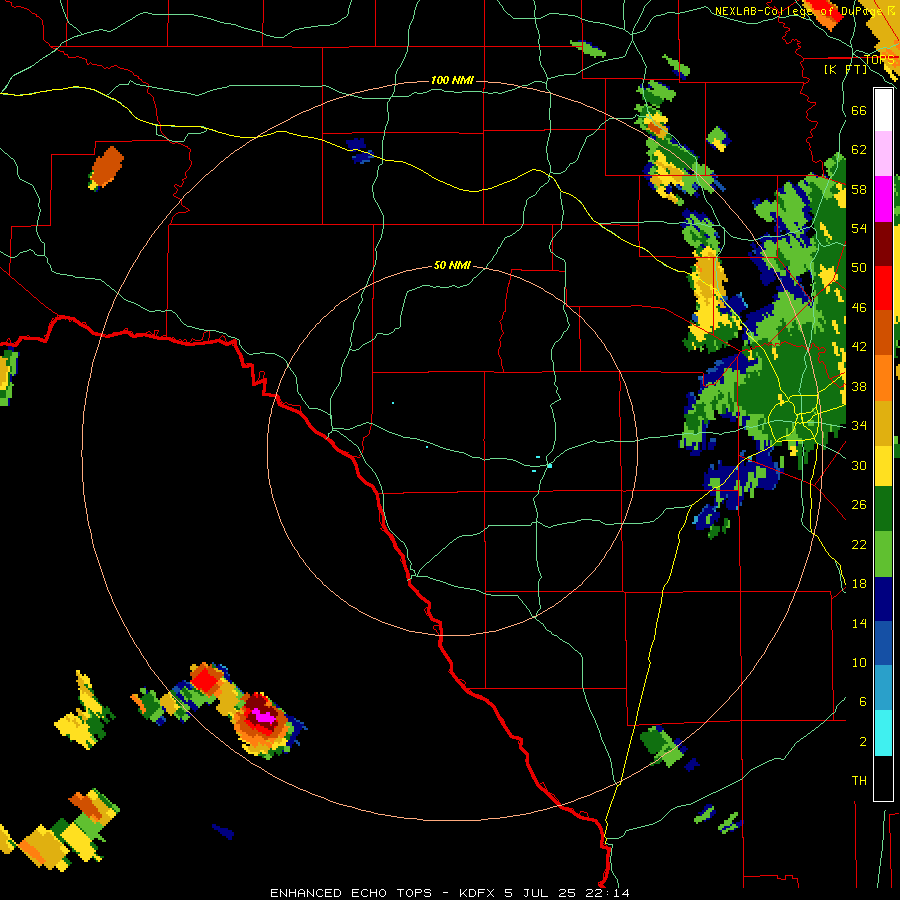Click the 'ENHANCED ECHO TOPS' caption text

pyautogui.click(x=351, y=893)
